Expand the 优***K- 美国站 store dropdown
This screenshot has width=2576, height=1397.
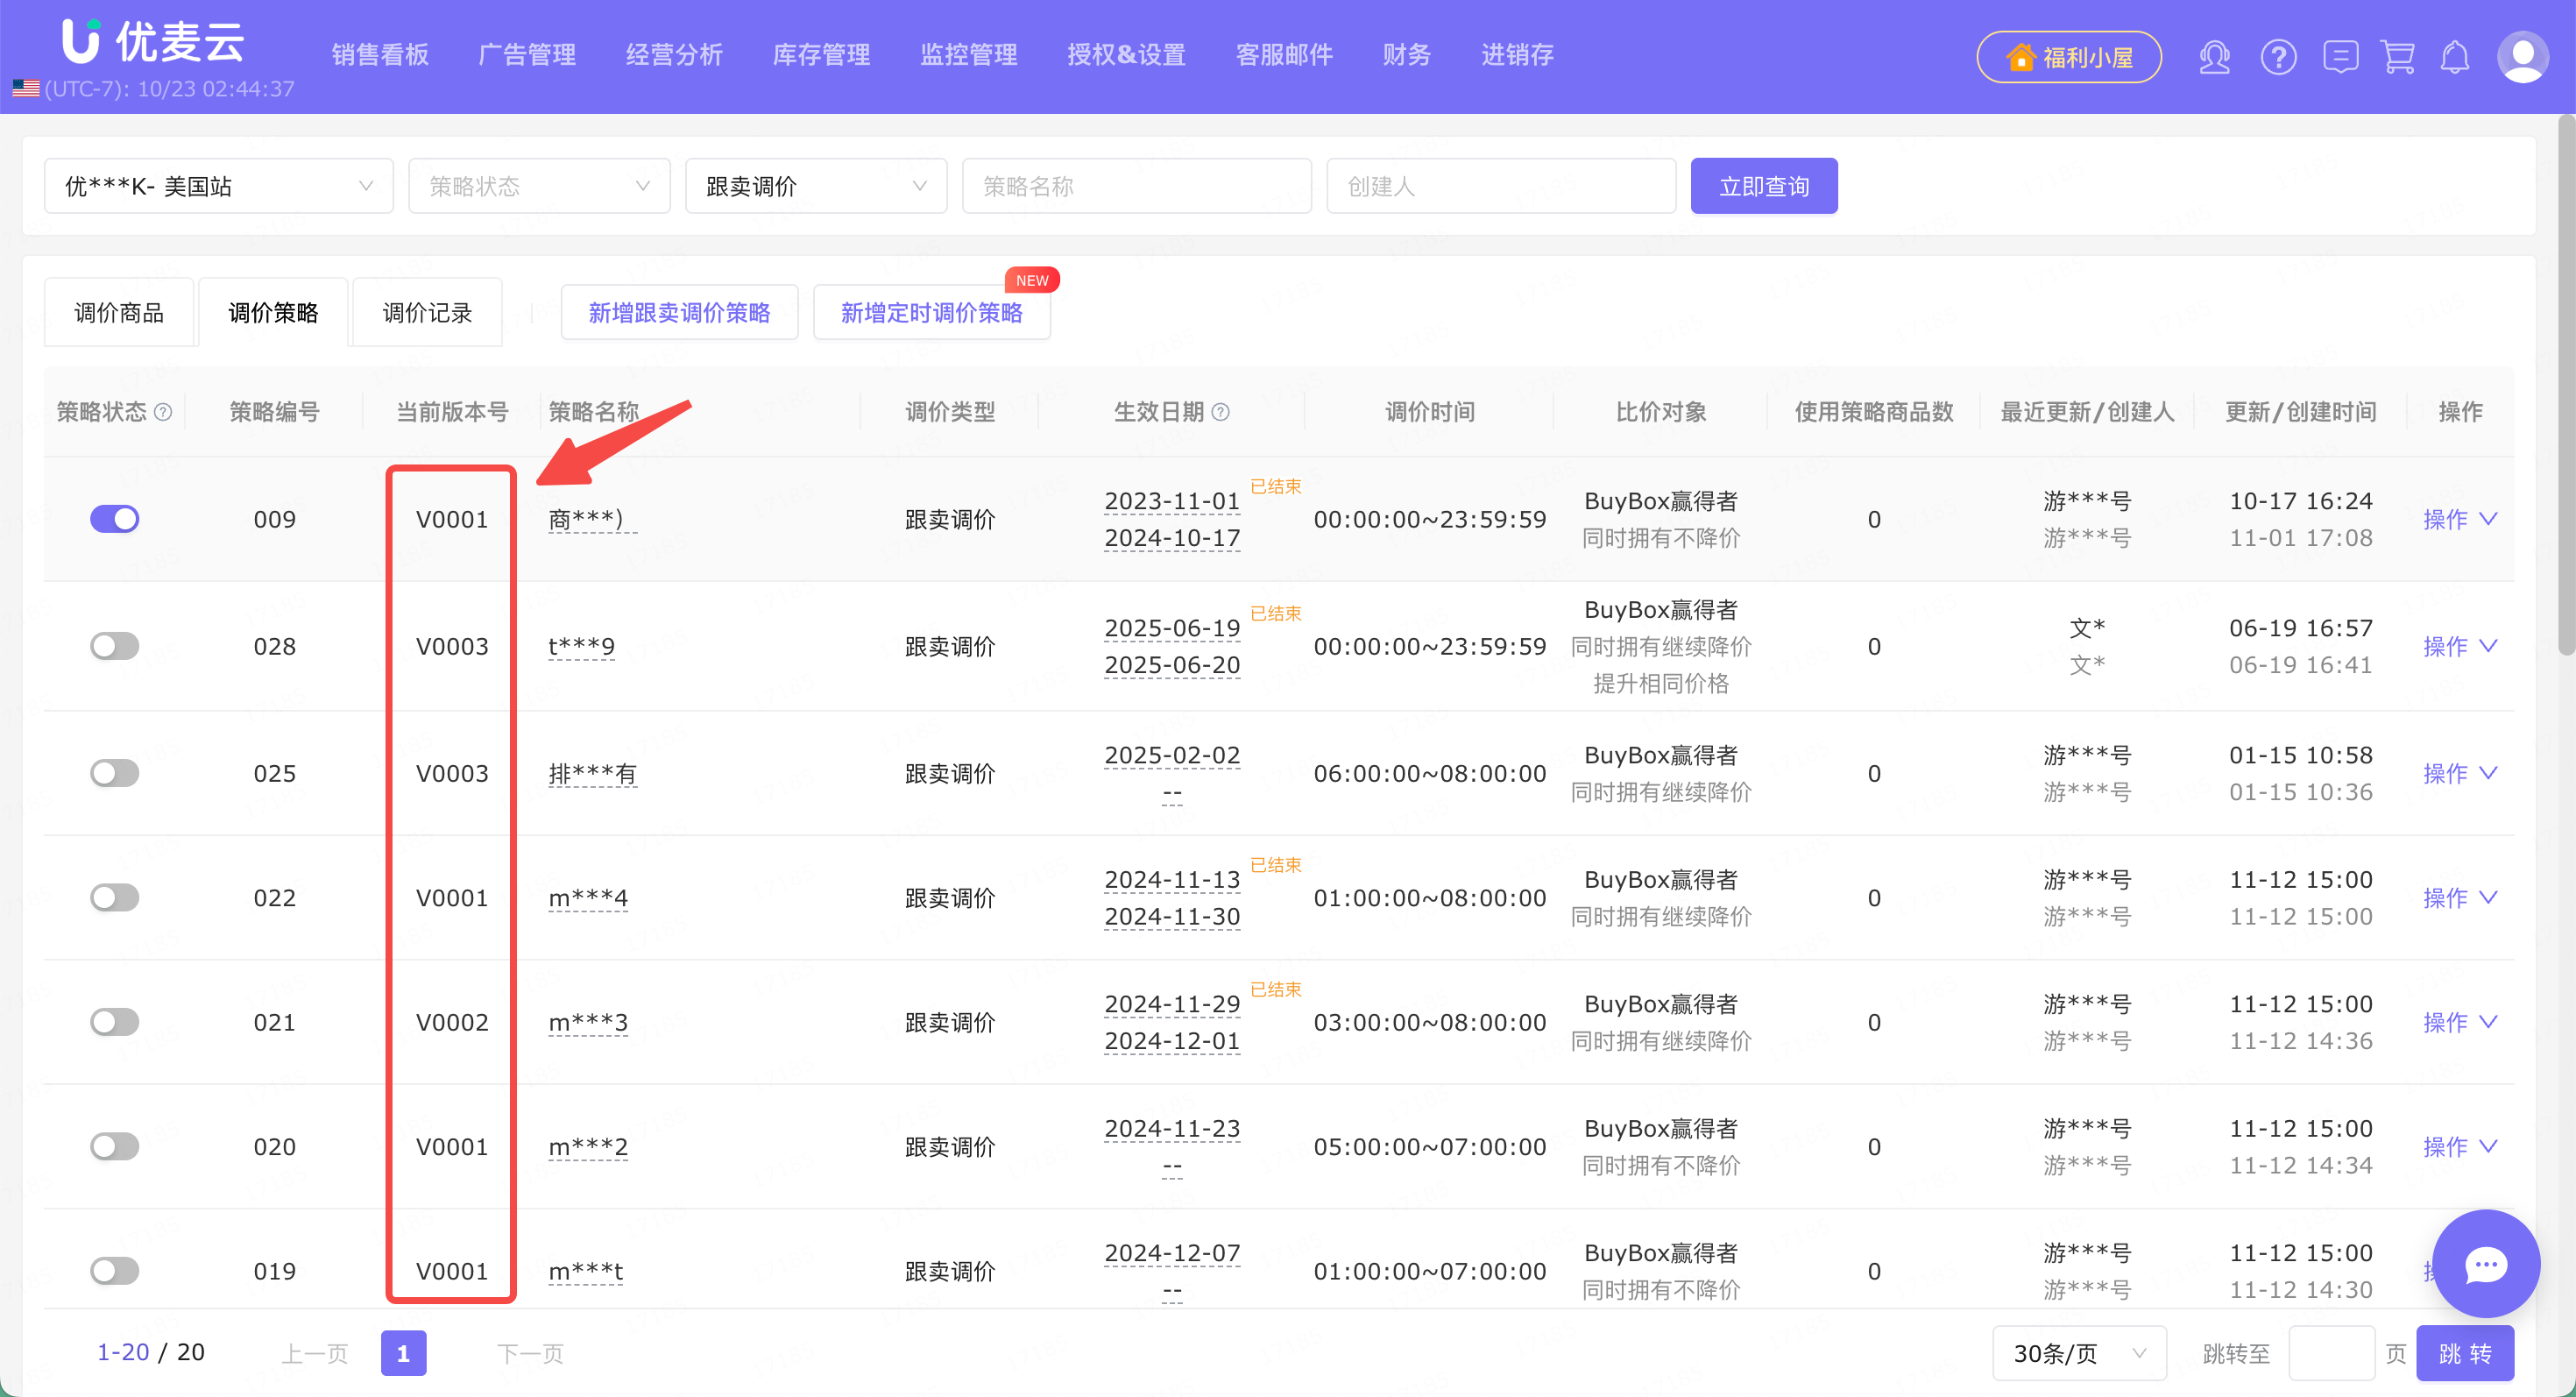click(x=219, y=186)
